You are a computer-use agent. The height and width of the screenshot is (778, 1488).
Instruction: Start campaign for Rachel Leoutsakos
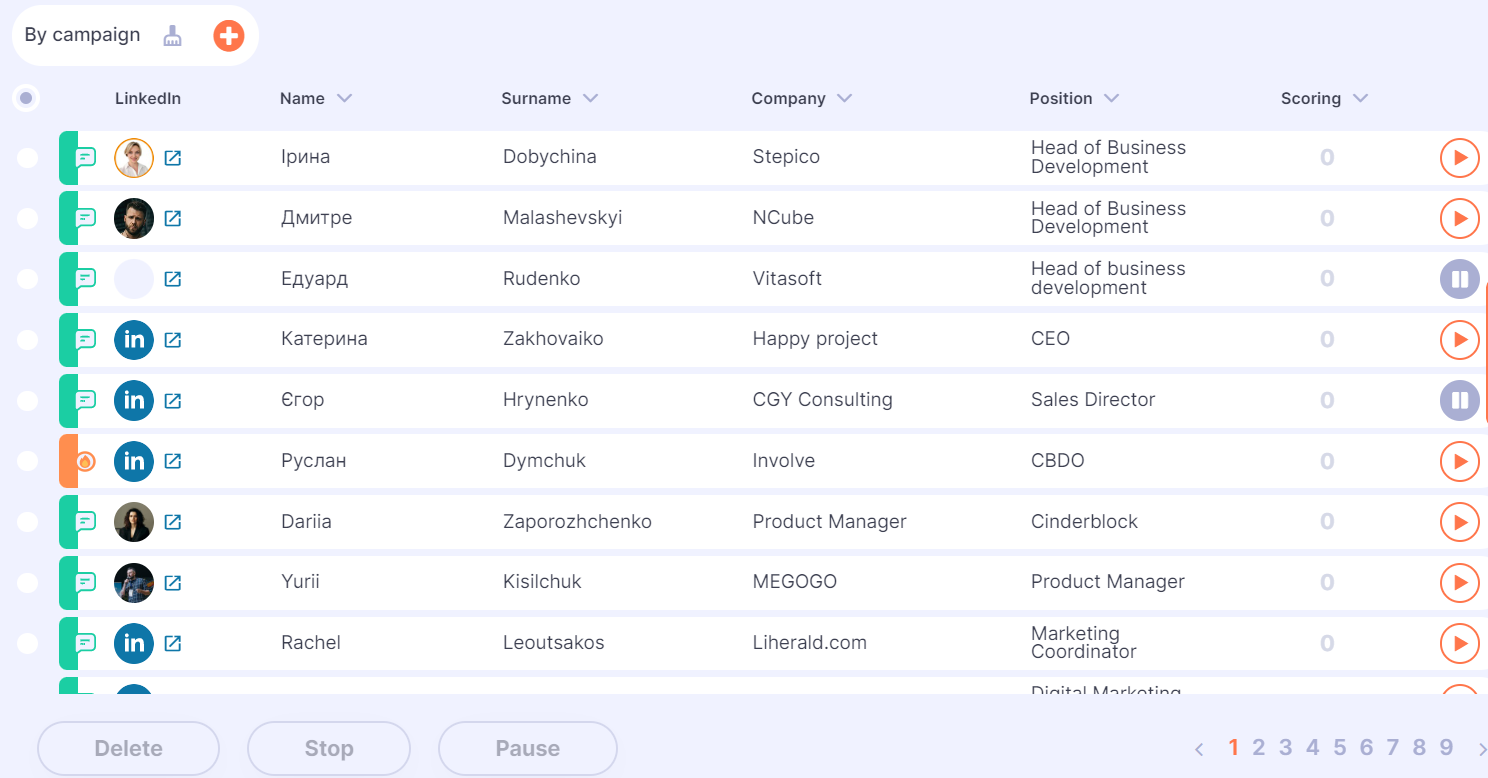tap(1460, 643)
